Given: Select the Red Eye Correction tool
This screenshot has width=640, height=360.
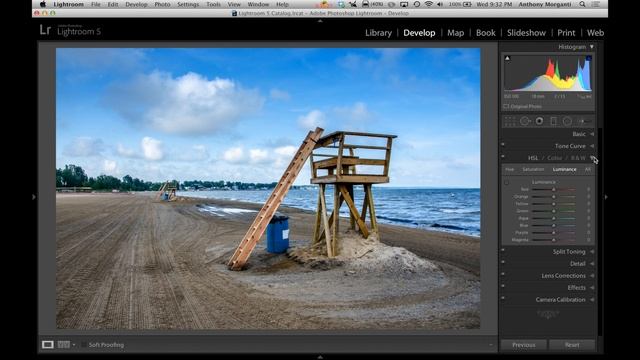Looking at the screenshot, I should [x=539, y=121].
